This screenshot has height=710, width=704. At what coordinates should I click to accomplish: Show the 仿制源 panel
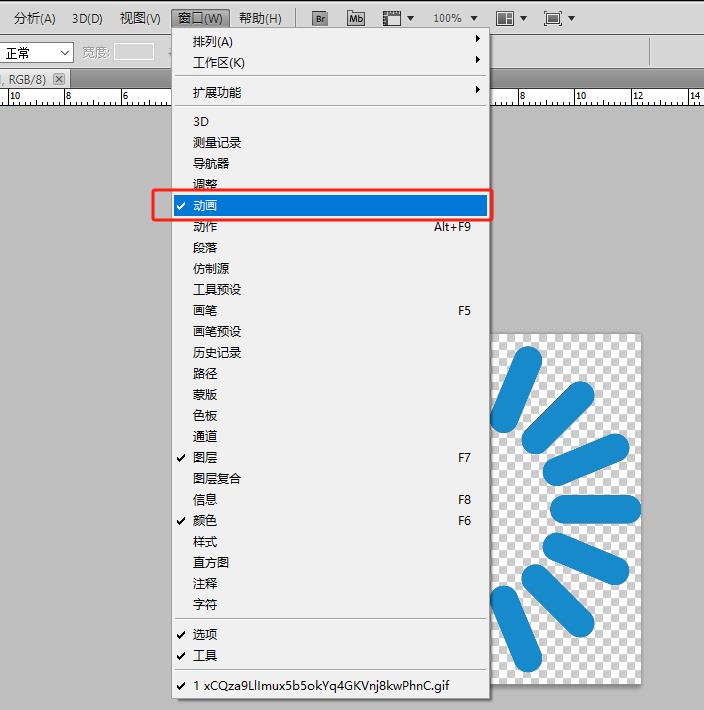330,269
